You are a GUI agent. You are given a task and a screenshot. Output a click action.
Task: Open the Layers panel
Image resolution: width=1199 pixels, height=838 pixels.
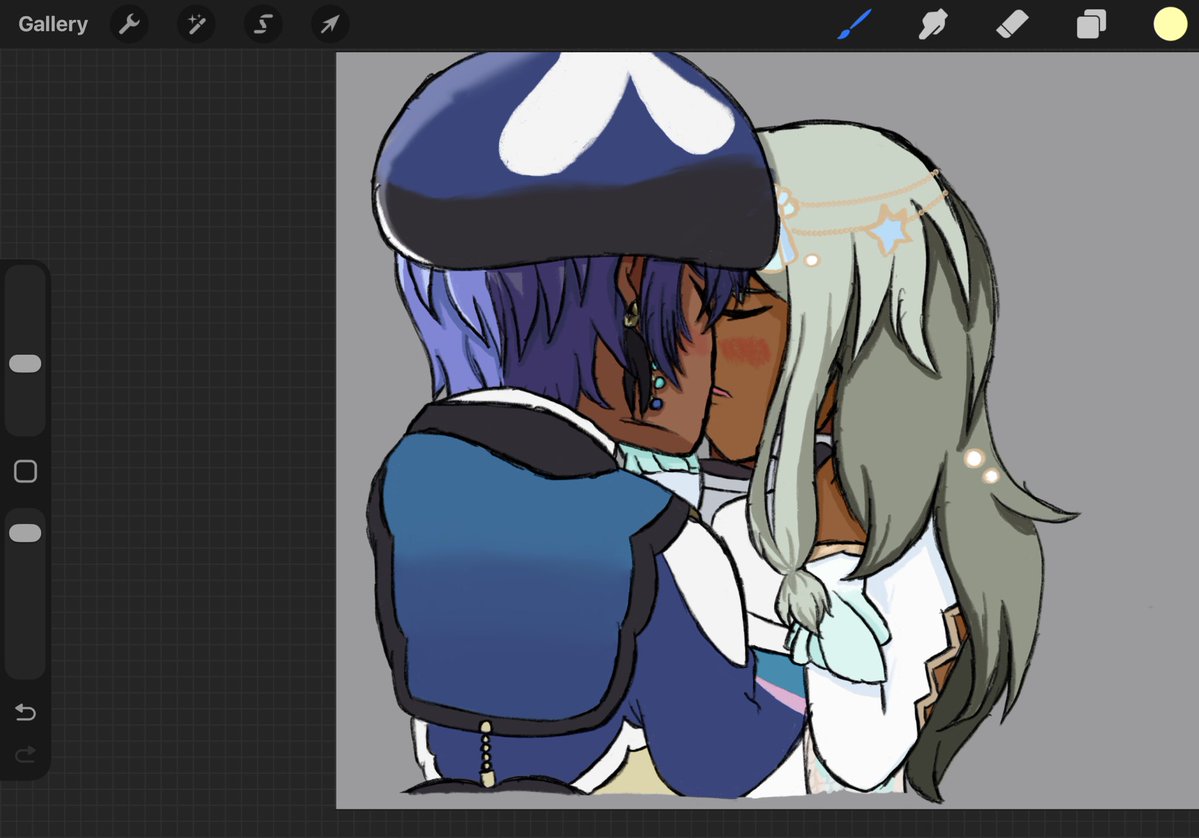pos(1091,24)
